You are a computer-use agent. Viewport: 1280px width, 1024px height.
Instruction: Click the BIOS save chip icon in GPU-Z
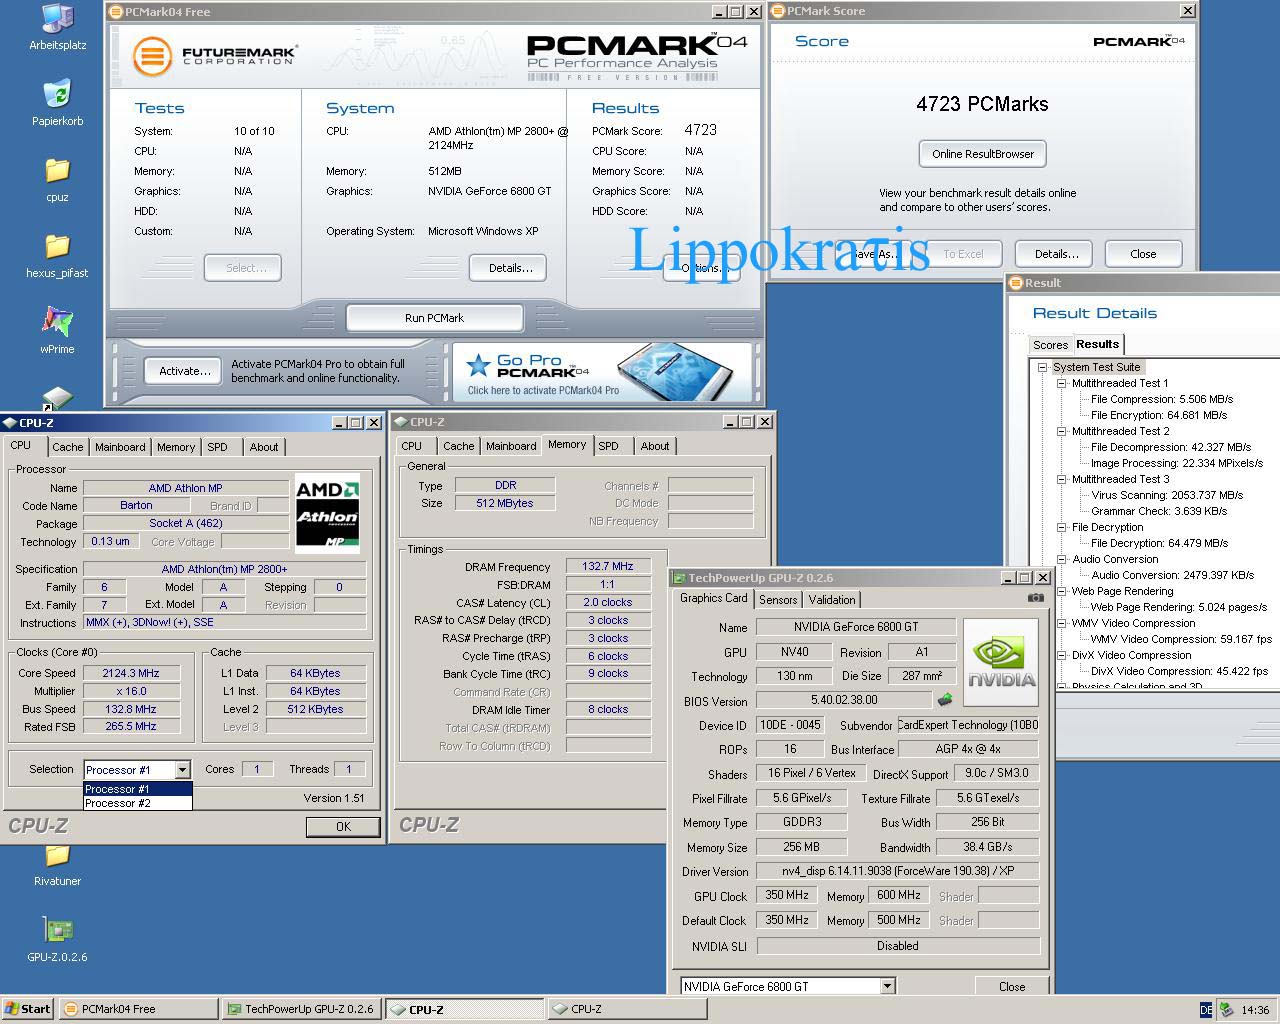click(x=944, y=701)
